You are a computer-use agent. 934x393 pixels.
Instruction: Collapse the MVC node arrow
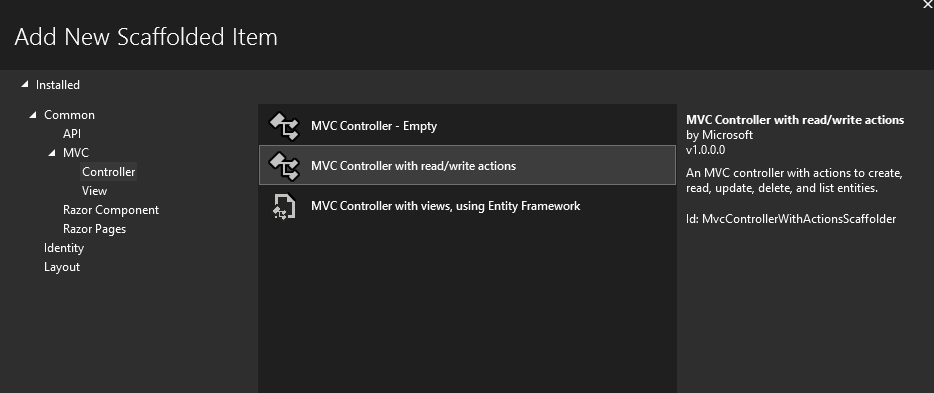pyautogui.click(x=52, y=152)
